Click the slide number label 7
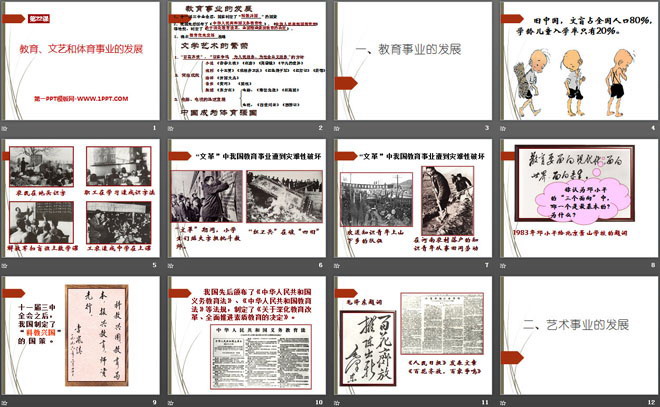Image resolution: width=660 pixels, height=407 pixels. pyautogui.click(x=487, y=265)
